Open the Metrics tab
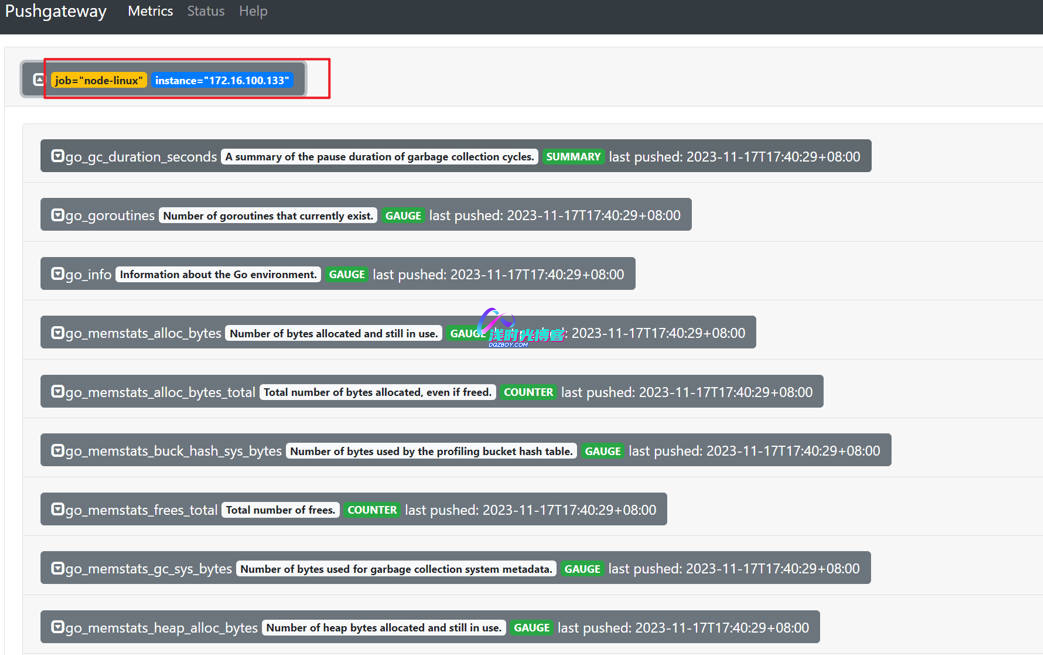Image resolution: width=1043 pixels, height=655 pixels. pos(150,11)
